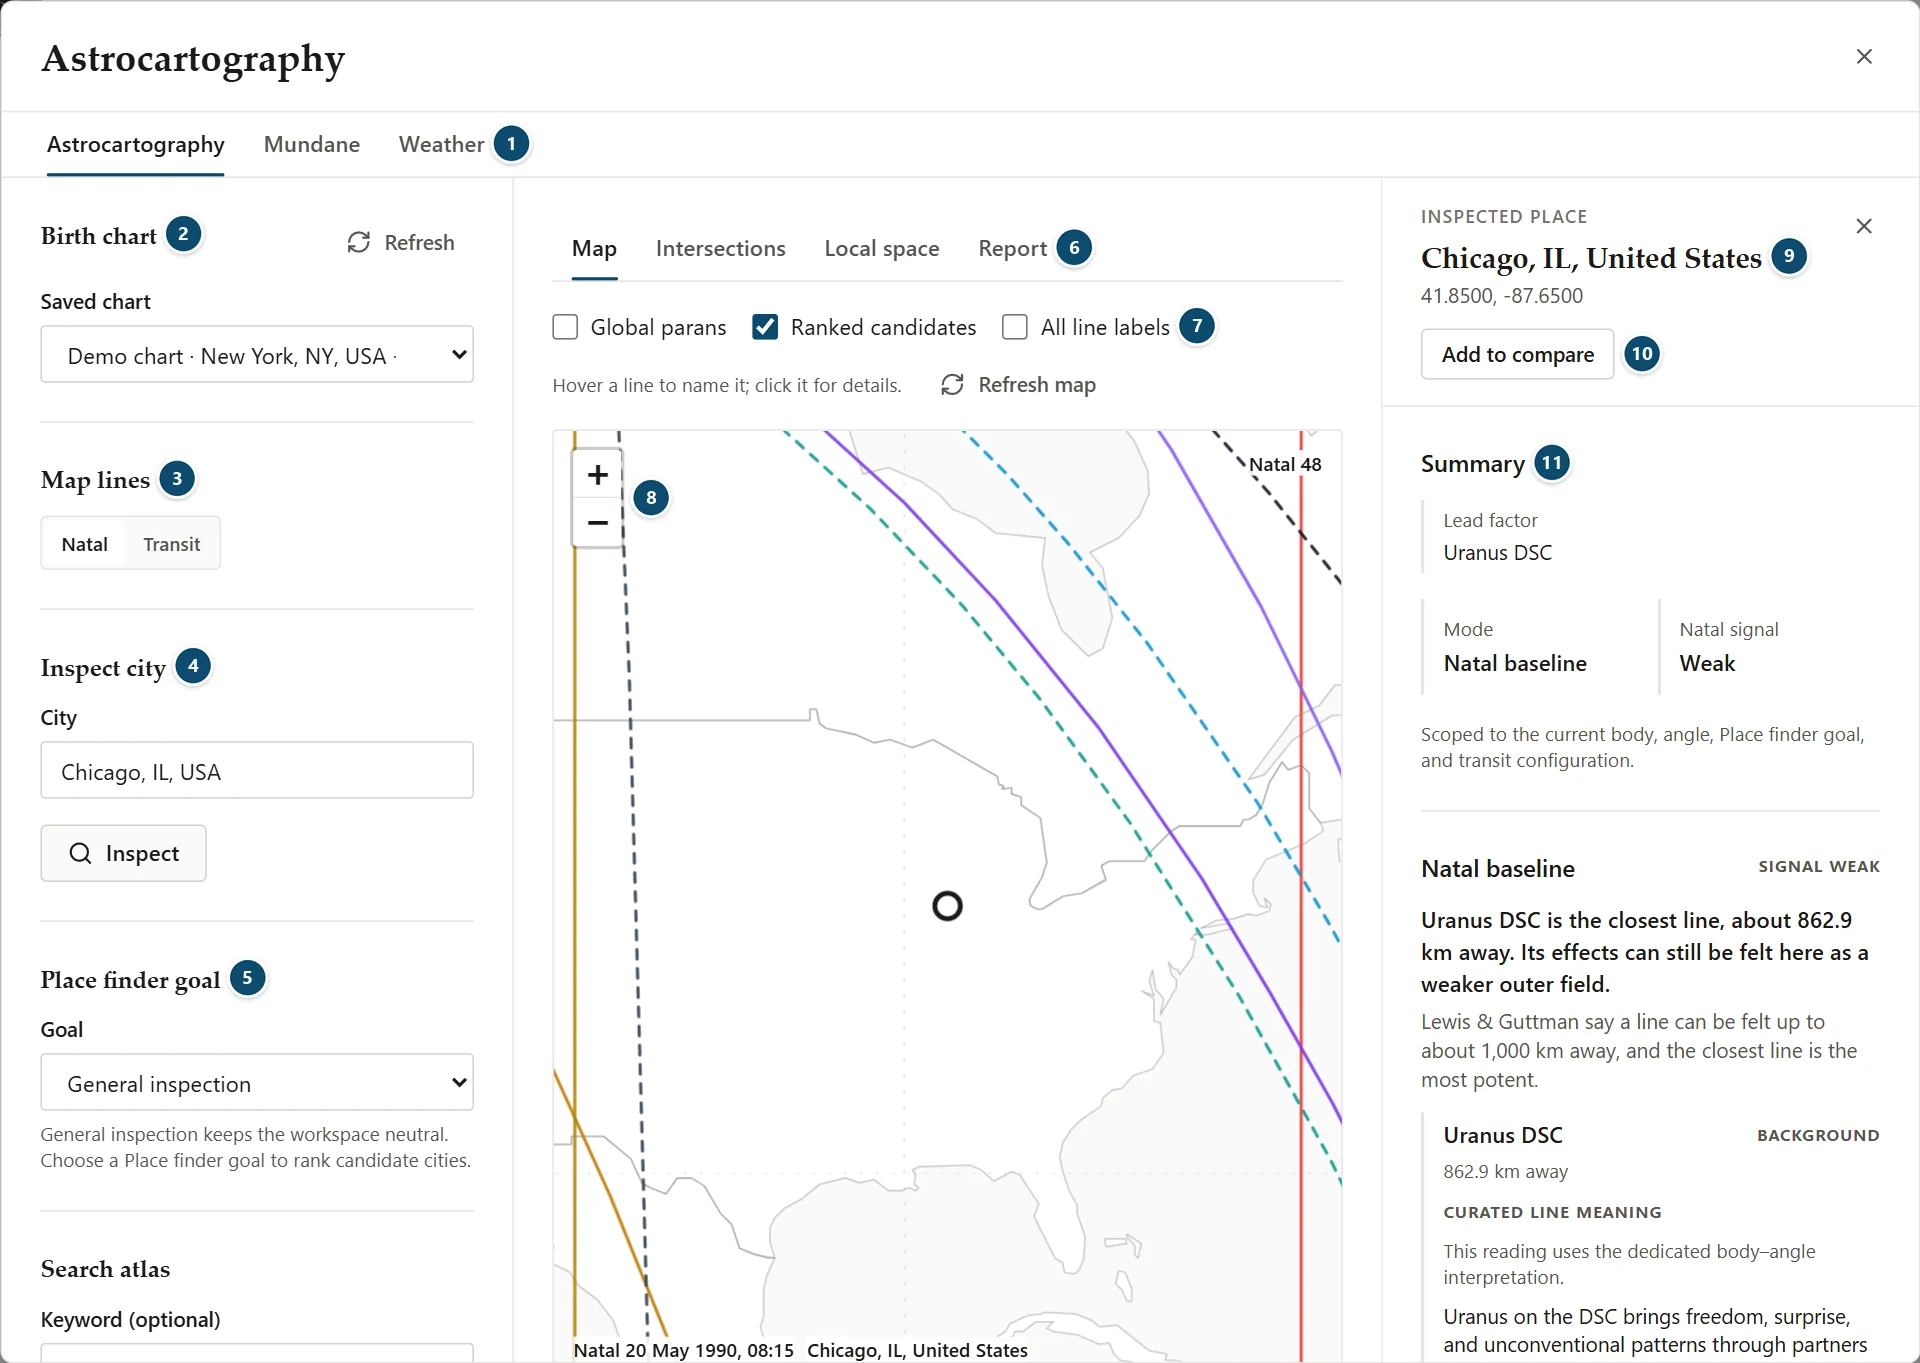Select the Map tab

coord(594,249)
